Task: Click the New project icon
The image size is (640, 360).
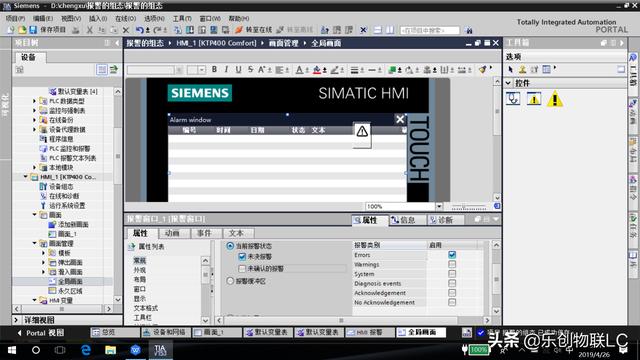Action: 10,30
